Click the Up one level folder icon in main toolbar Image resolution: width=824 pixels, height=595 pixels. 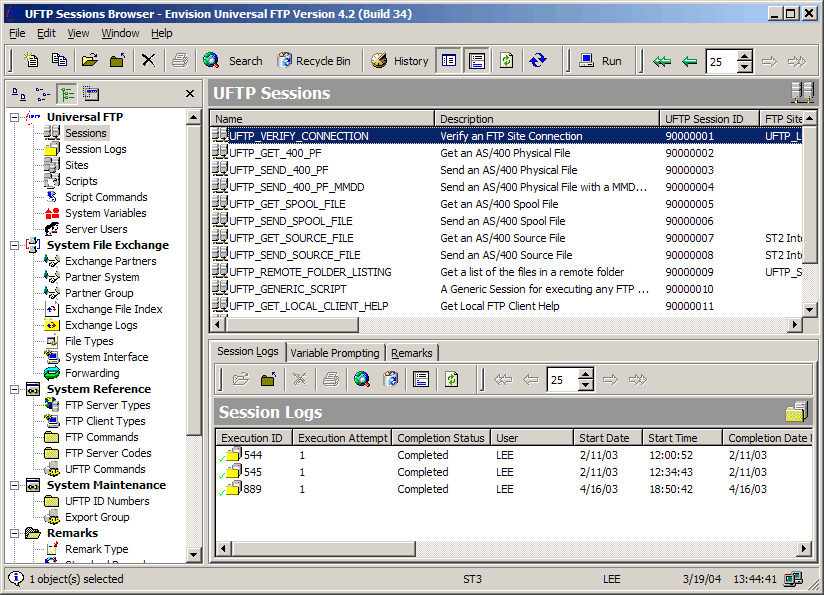coord(117,61)
